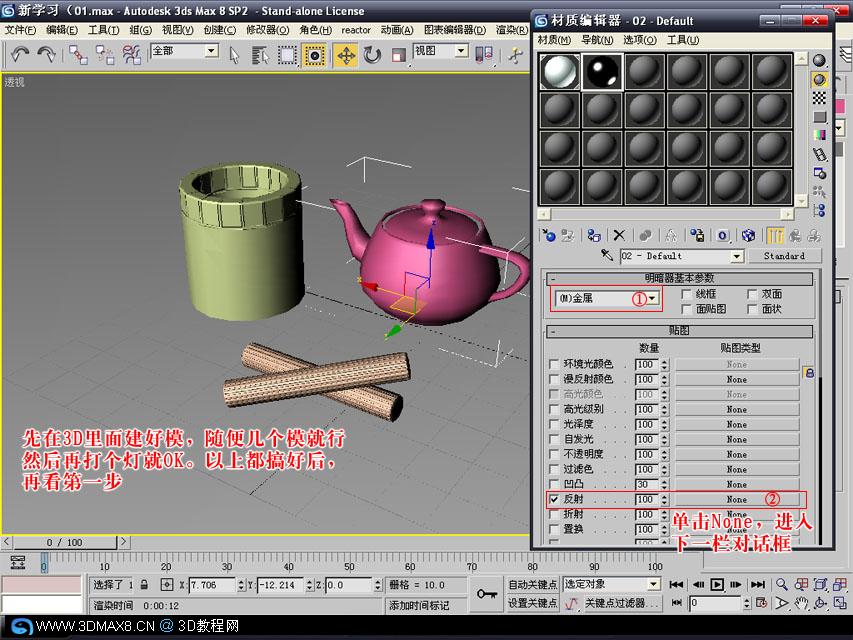Uncheck the 反射 reflection map checkbox
Image resolution: width=853 pixels, height=640 pixels.
coord(554,499)
